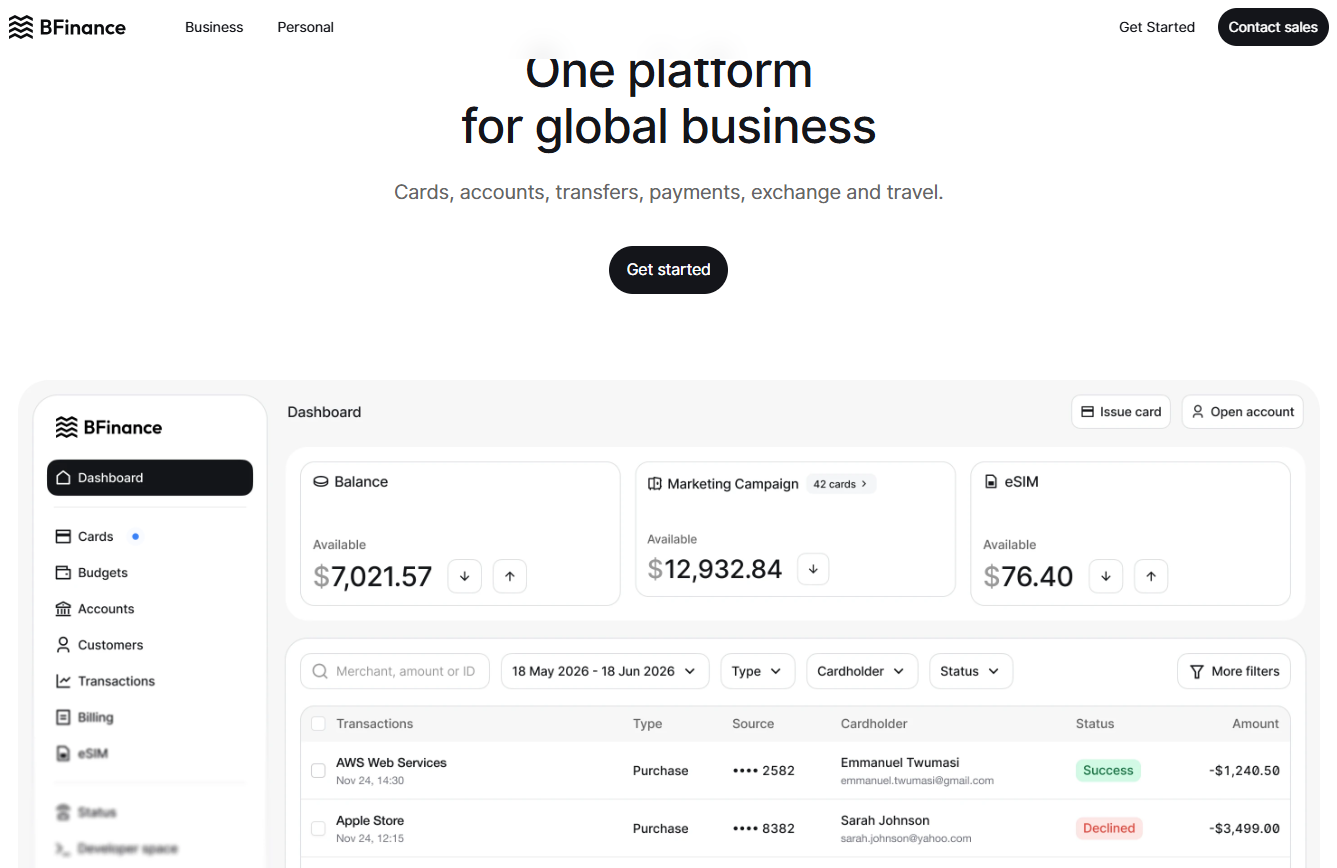The height and width of the screenshot is (868, 1337).
Task: Click the $7,021.57 available balance
Action: pyautogui.click(x=373, y=576)
